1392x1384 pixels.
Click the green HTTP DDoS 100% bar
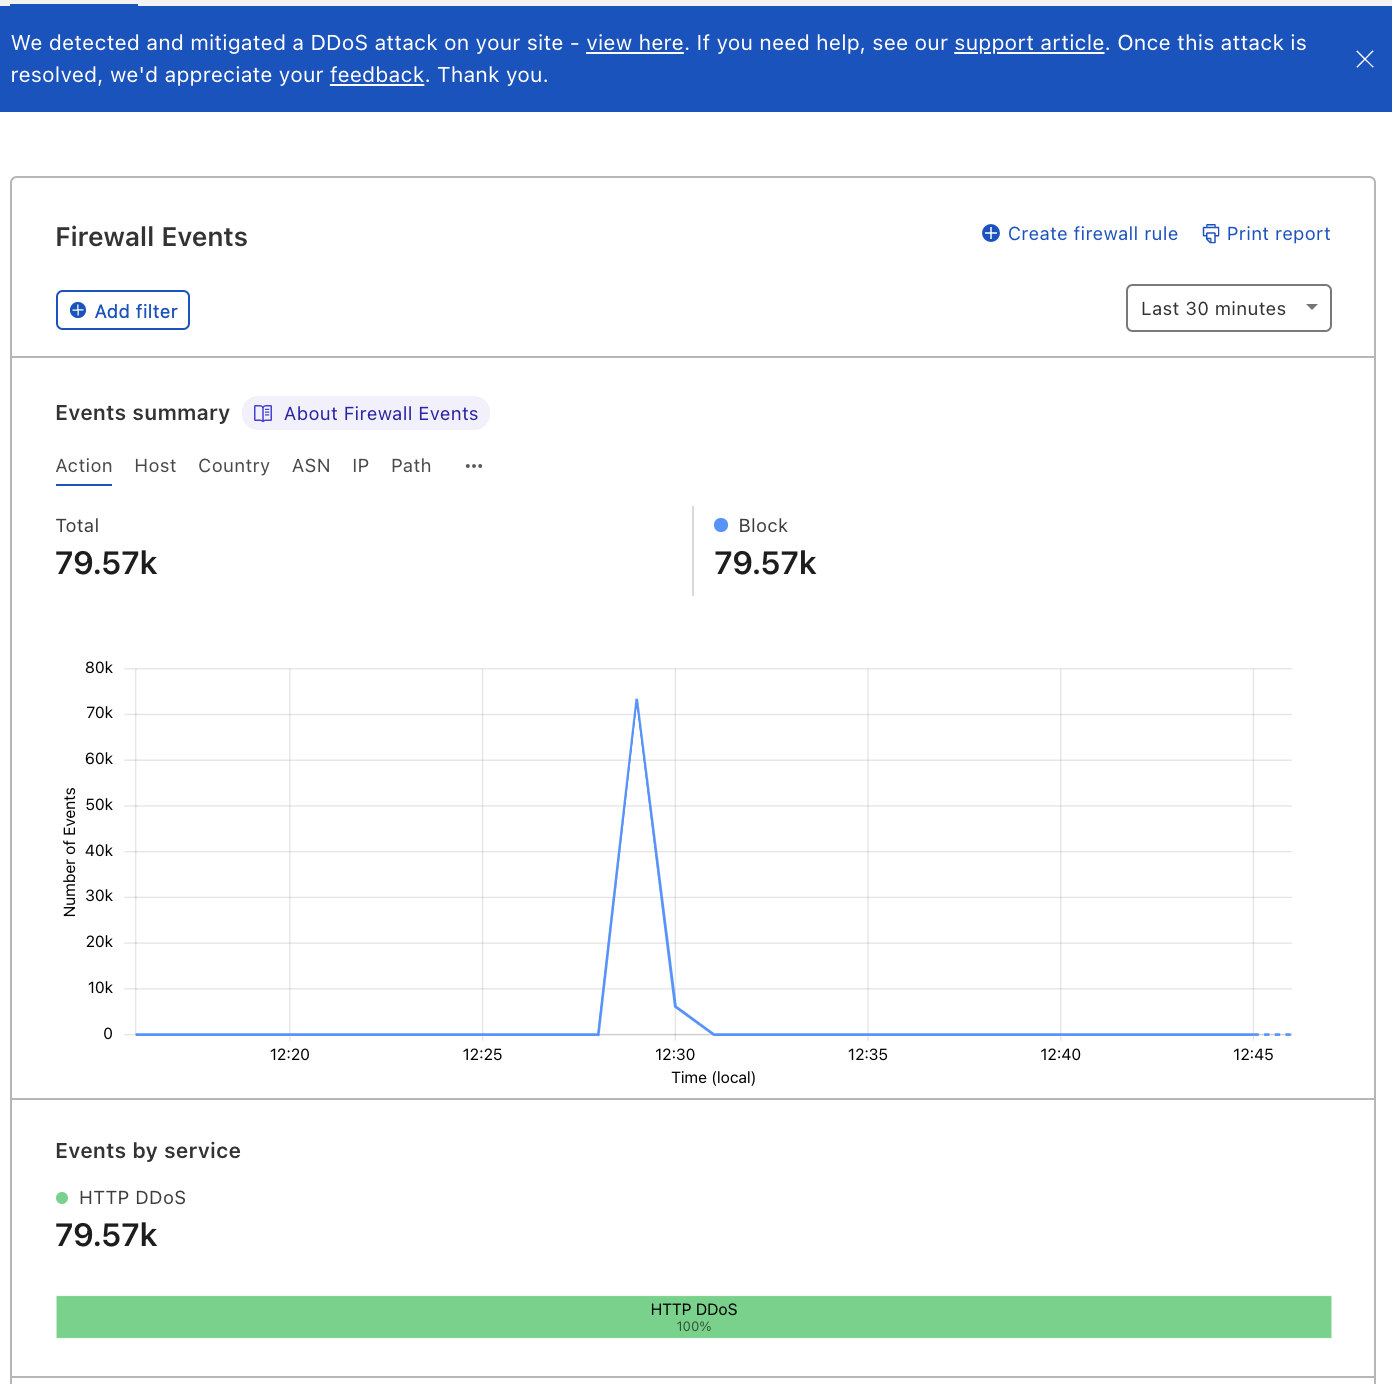tap(693, 1317)
